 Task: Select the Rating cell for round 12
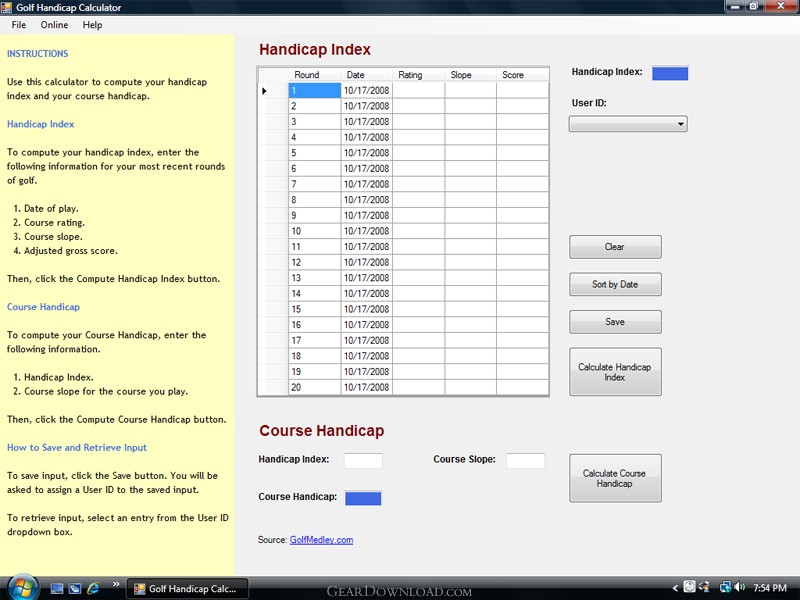click(x=419, y=262)
